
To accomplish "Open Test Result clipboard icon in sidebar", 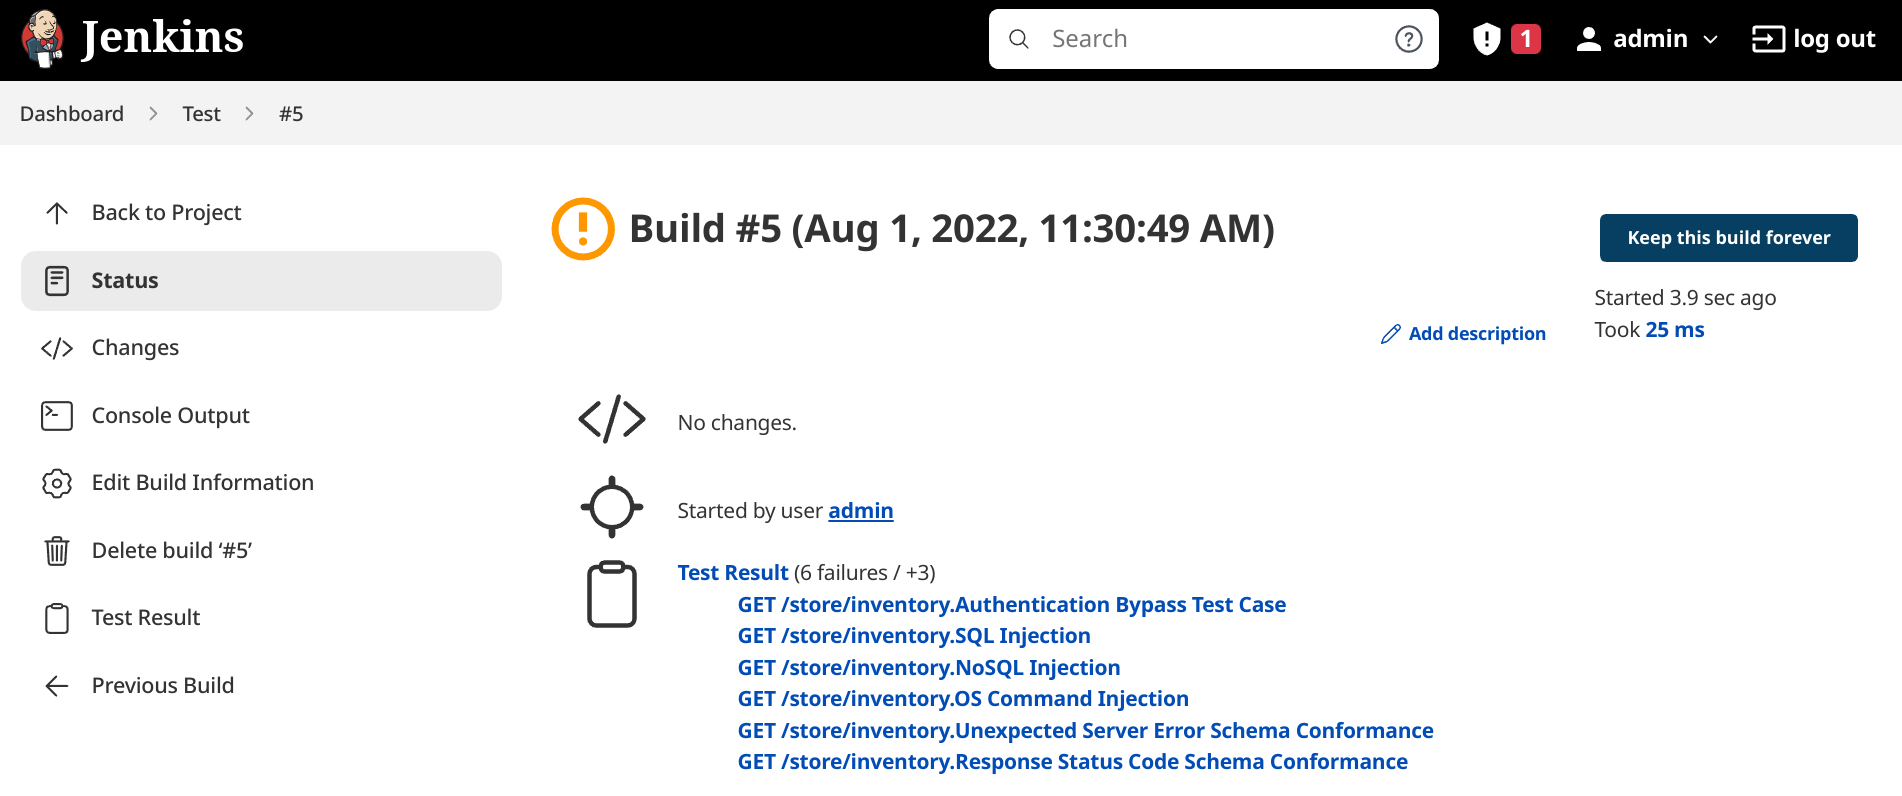I will [x=57, y=618].
